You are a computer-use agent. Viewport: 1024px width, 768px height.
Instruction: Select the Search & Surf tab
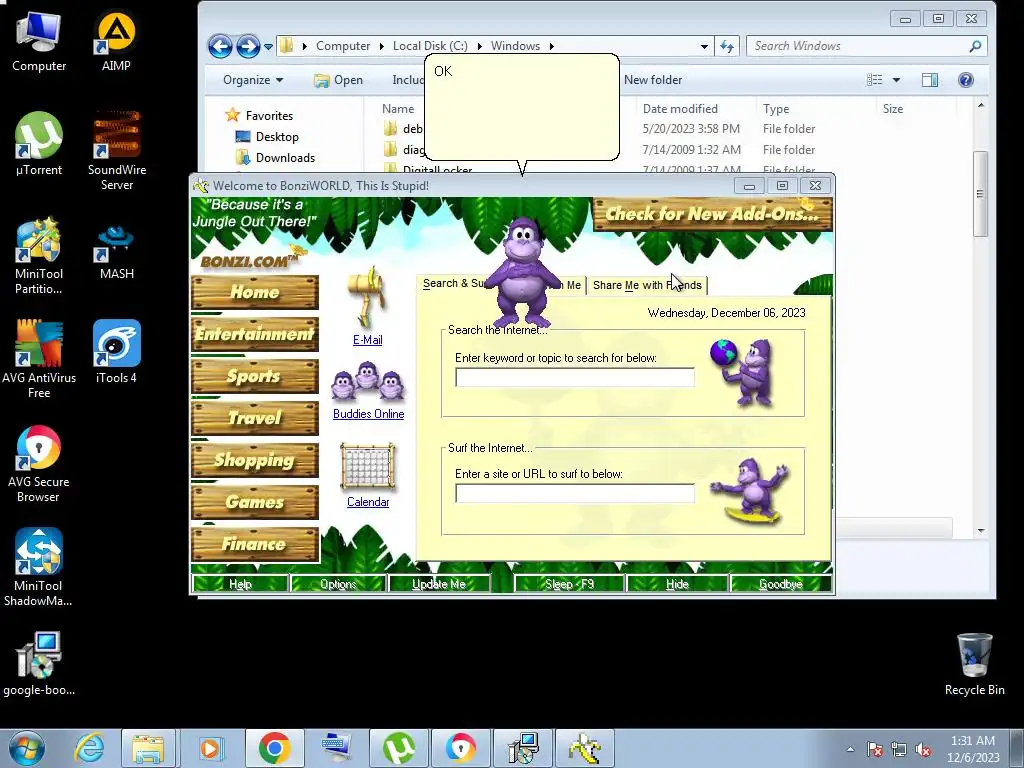tap(454, 283)
